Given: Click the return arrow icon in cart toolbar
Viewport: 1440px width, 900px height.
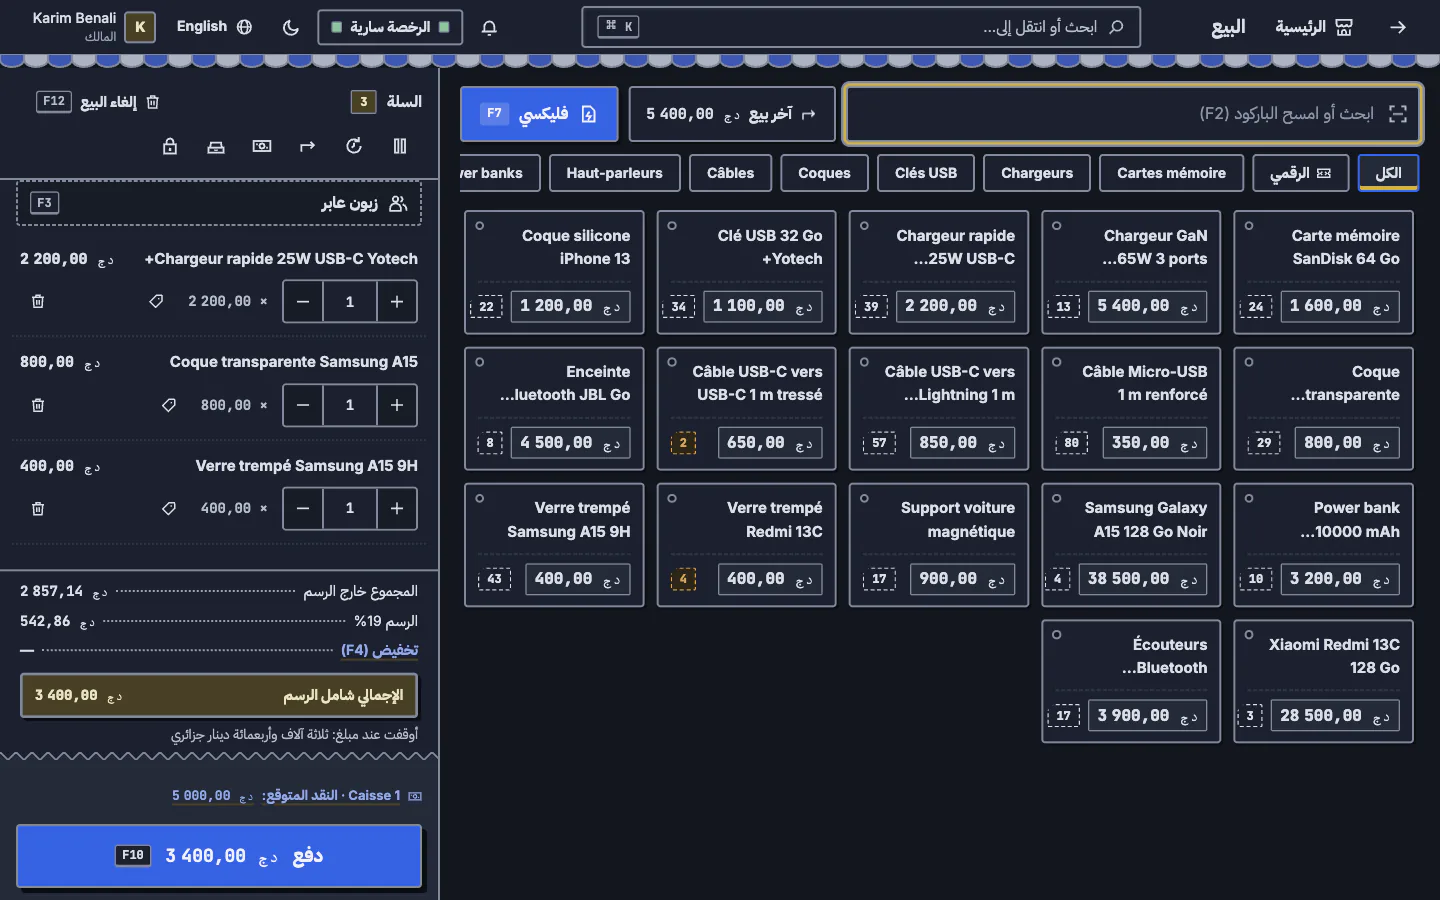Looking at the screenshot, I should click(308, 146).
